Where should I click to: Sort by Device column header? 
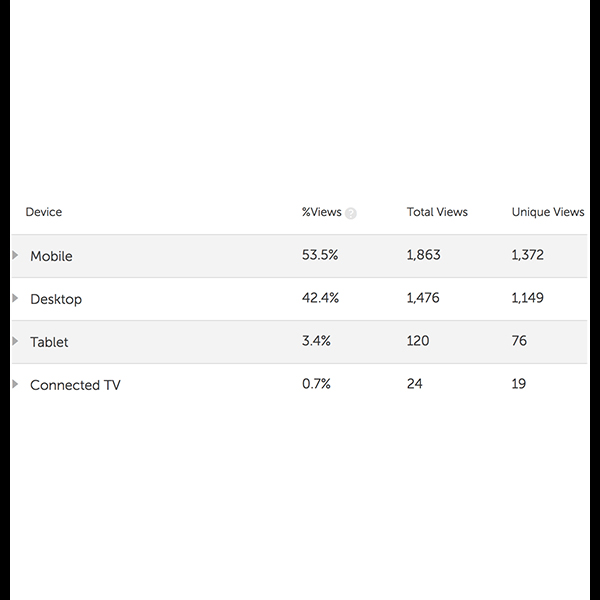(x=44, y=212)
